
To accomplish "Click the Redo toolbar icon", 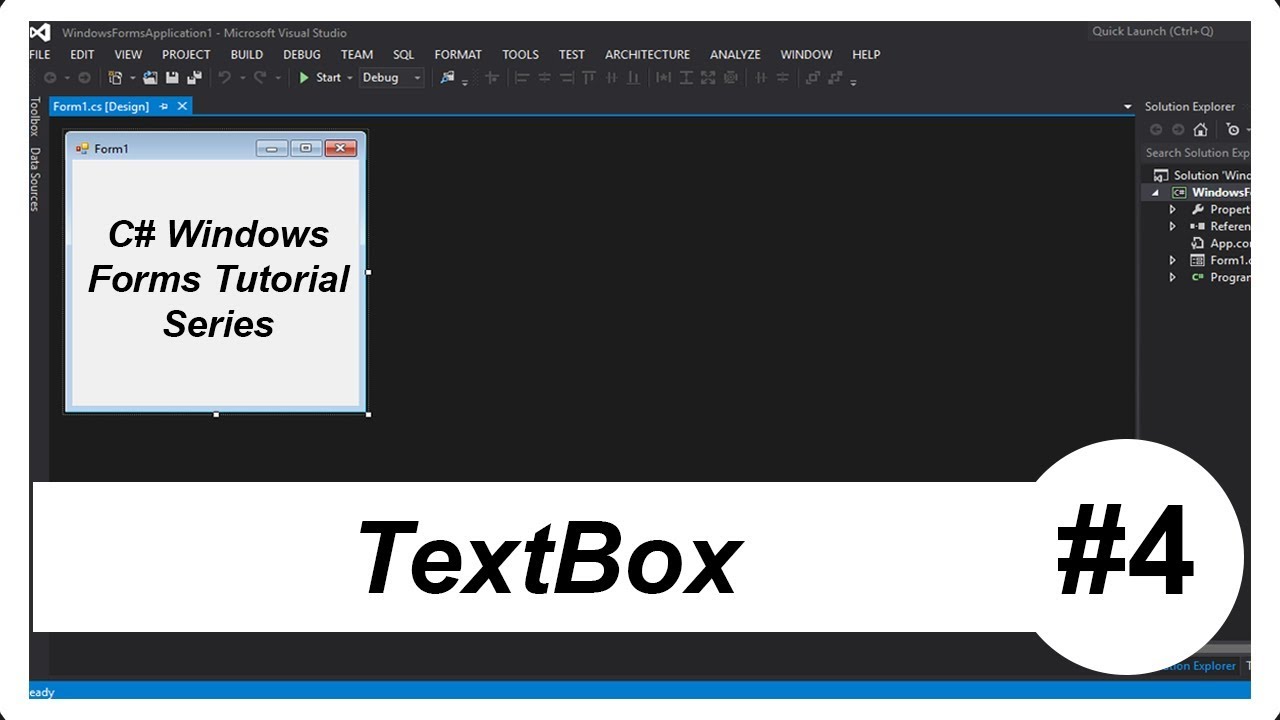I will tap(260, 78).
